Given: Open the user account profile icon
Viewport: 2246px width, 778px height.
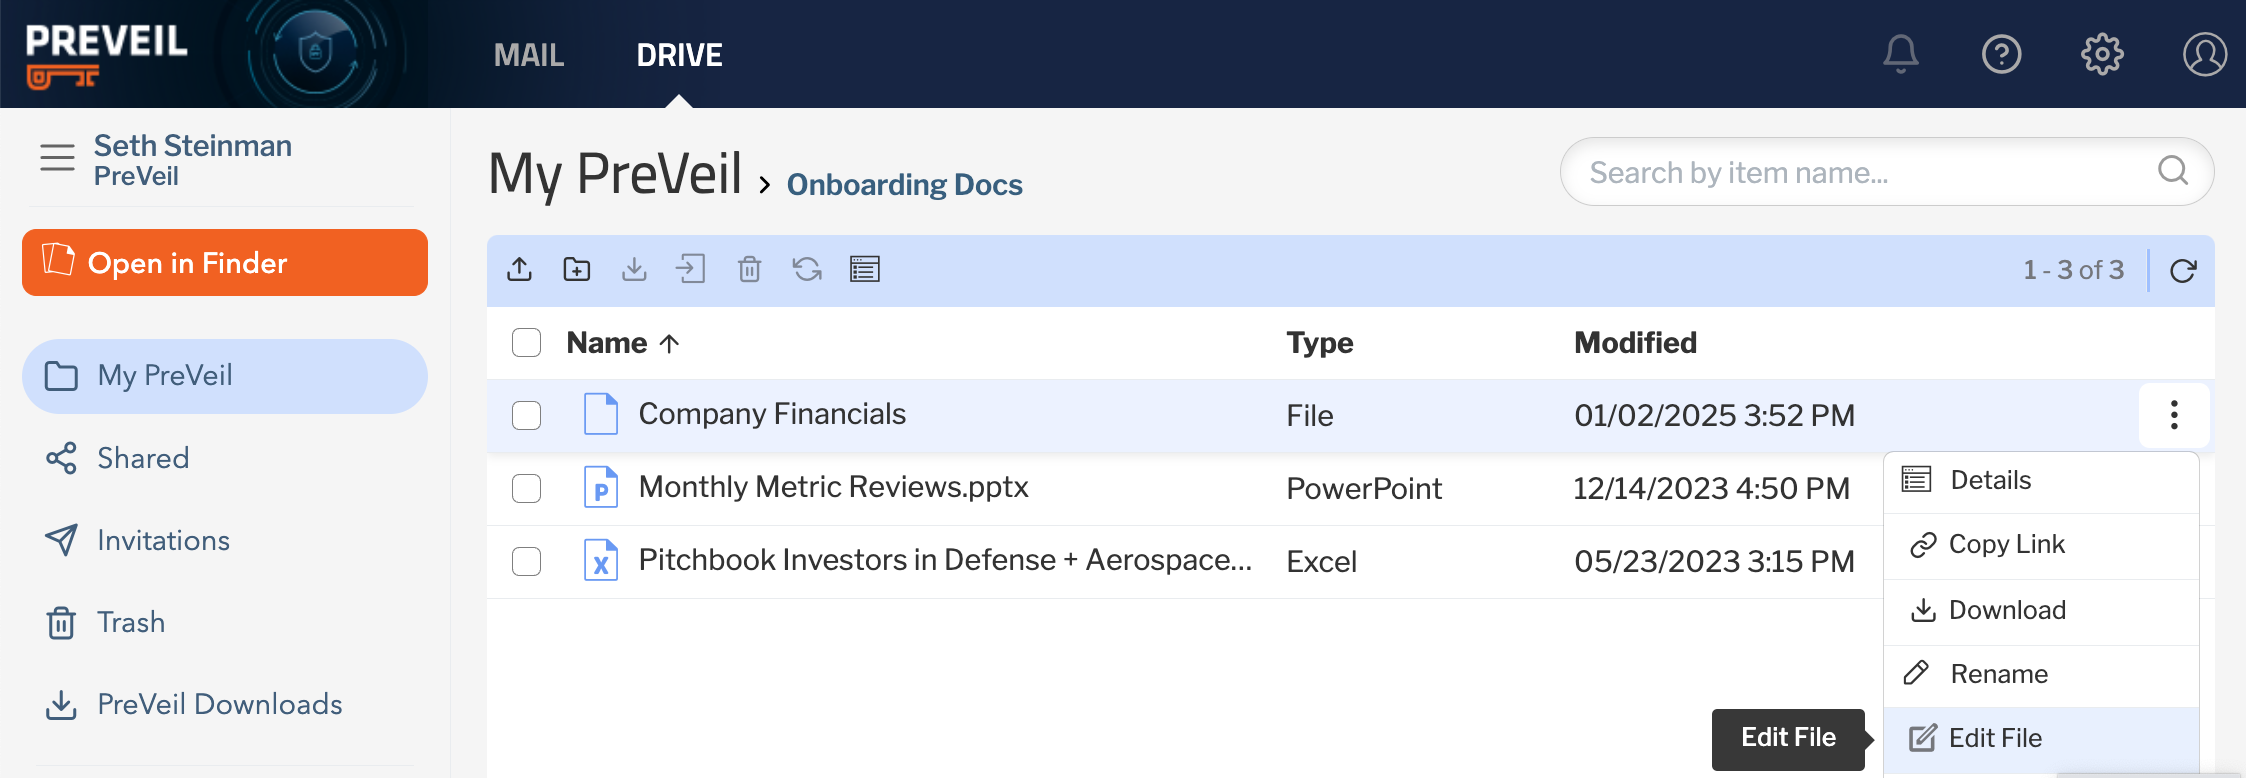Looking at the screenshot, I should [x=2204, y=54].
